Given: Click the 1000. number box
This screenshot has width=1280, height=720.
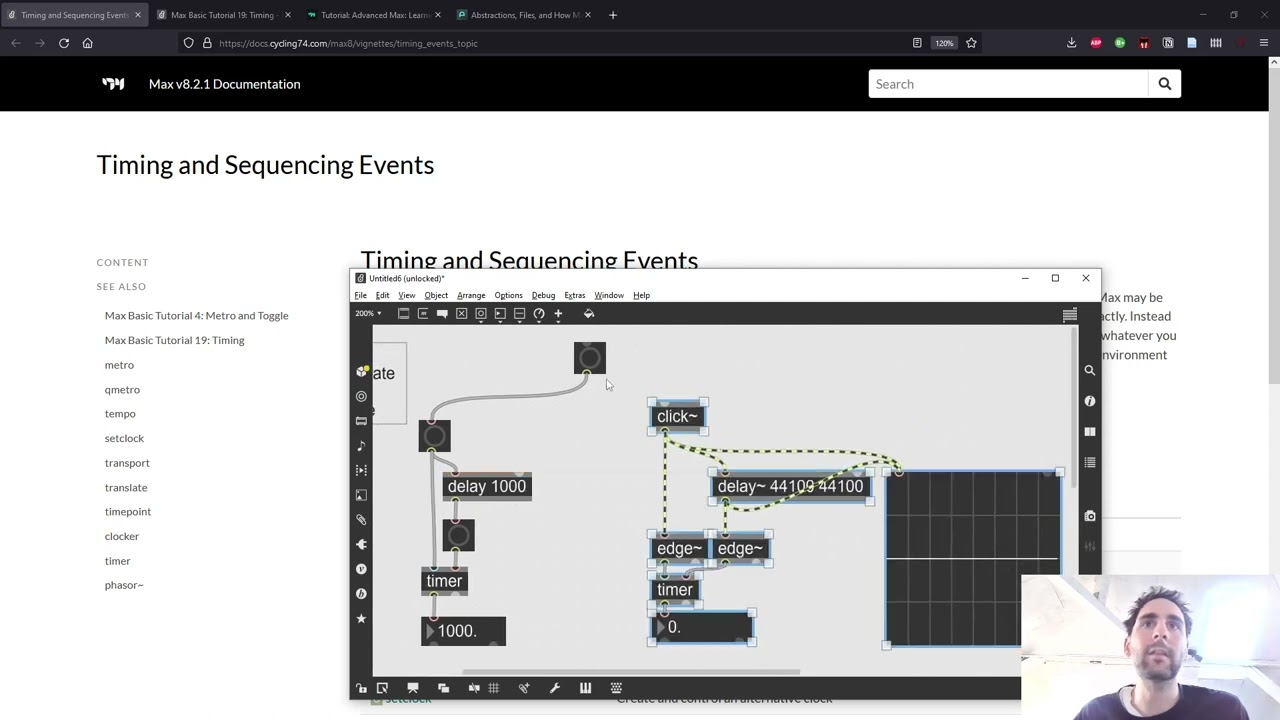Looking at the screenshot, I should pos(463,631).
